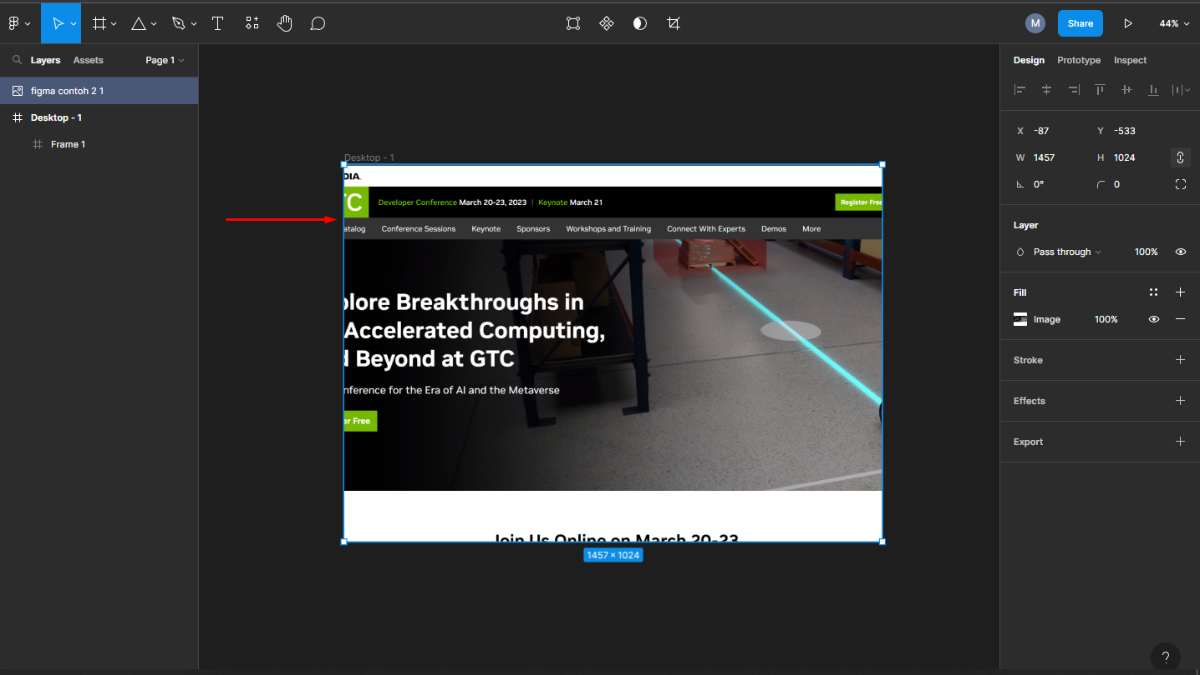
Task: Select the Pen tool
Action: coord(179,23)
